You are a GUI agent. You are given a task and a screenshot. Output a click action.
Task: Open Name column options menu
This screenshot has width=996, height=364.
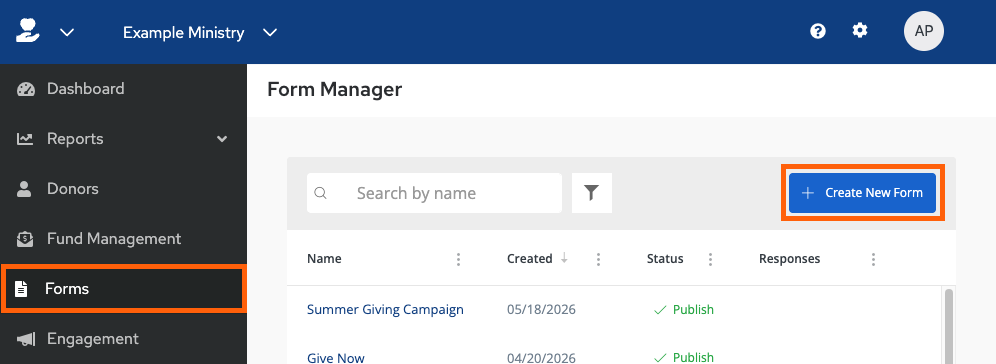[459, 259]
